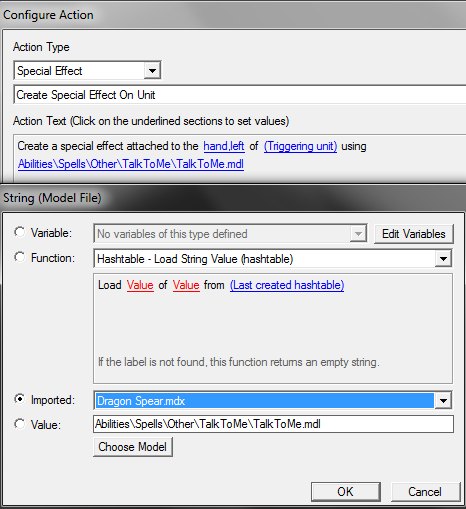Click the Value model path text field

[x=273, y=424]
